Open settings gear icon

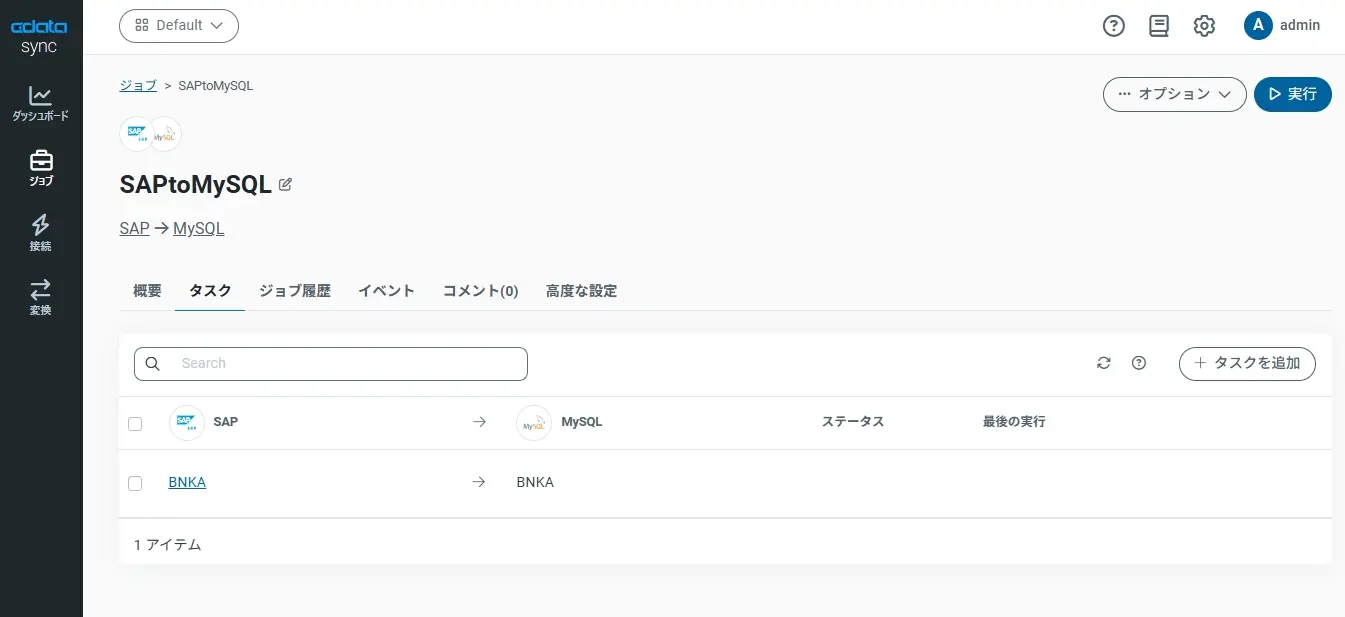tap(1204, 26)
